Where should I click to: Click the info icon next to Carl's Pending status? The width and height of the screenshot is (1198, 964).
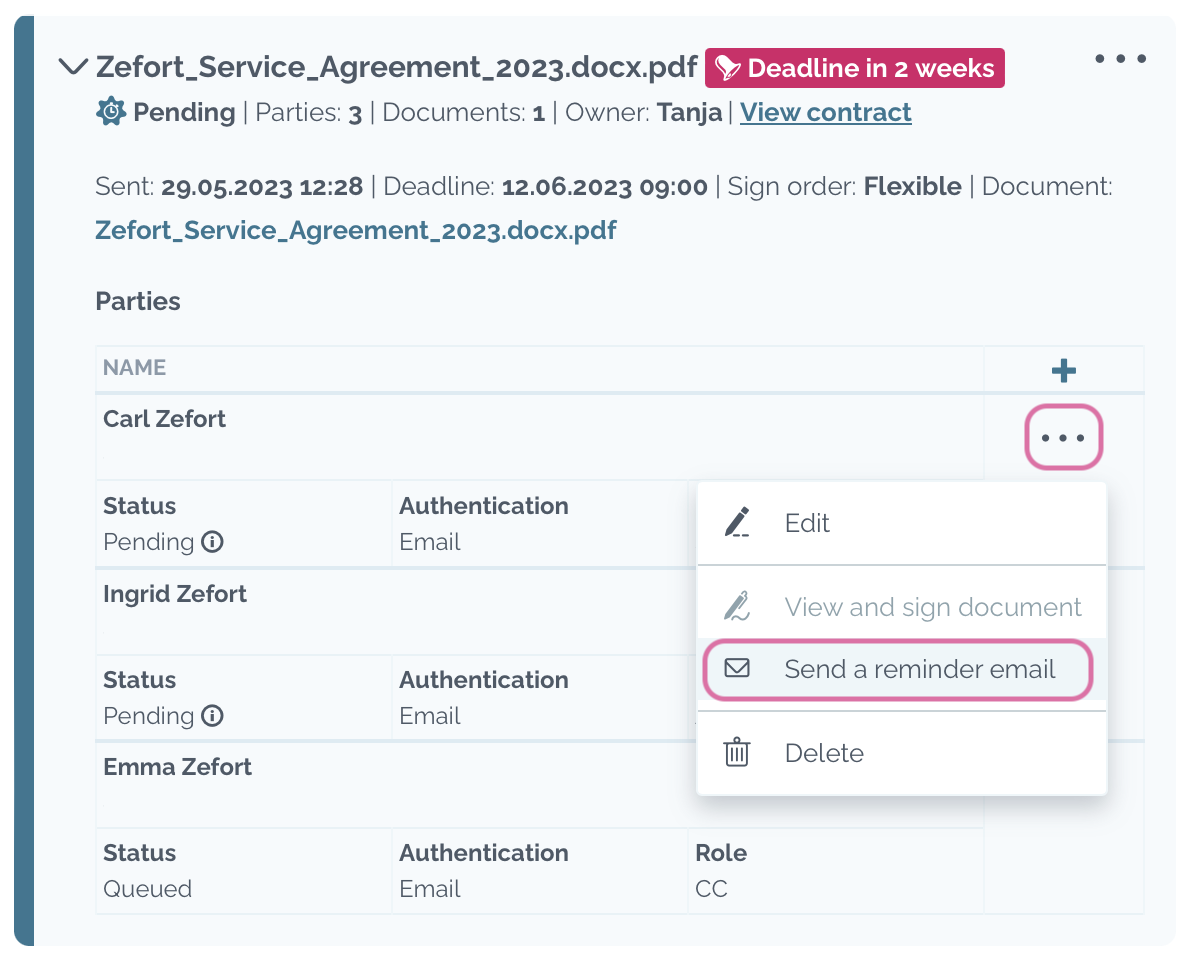coord(212,542)
